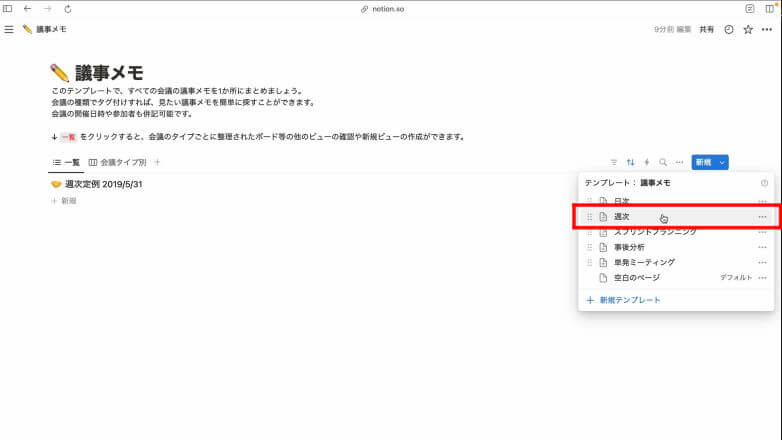Select the 週次 template
The image size is (782, 440).
[676, 217]
